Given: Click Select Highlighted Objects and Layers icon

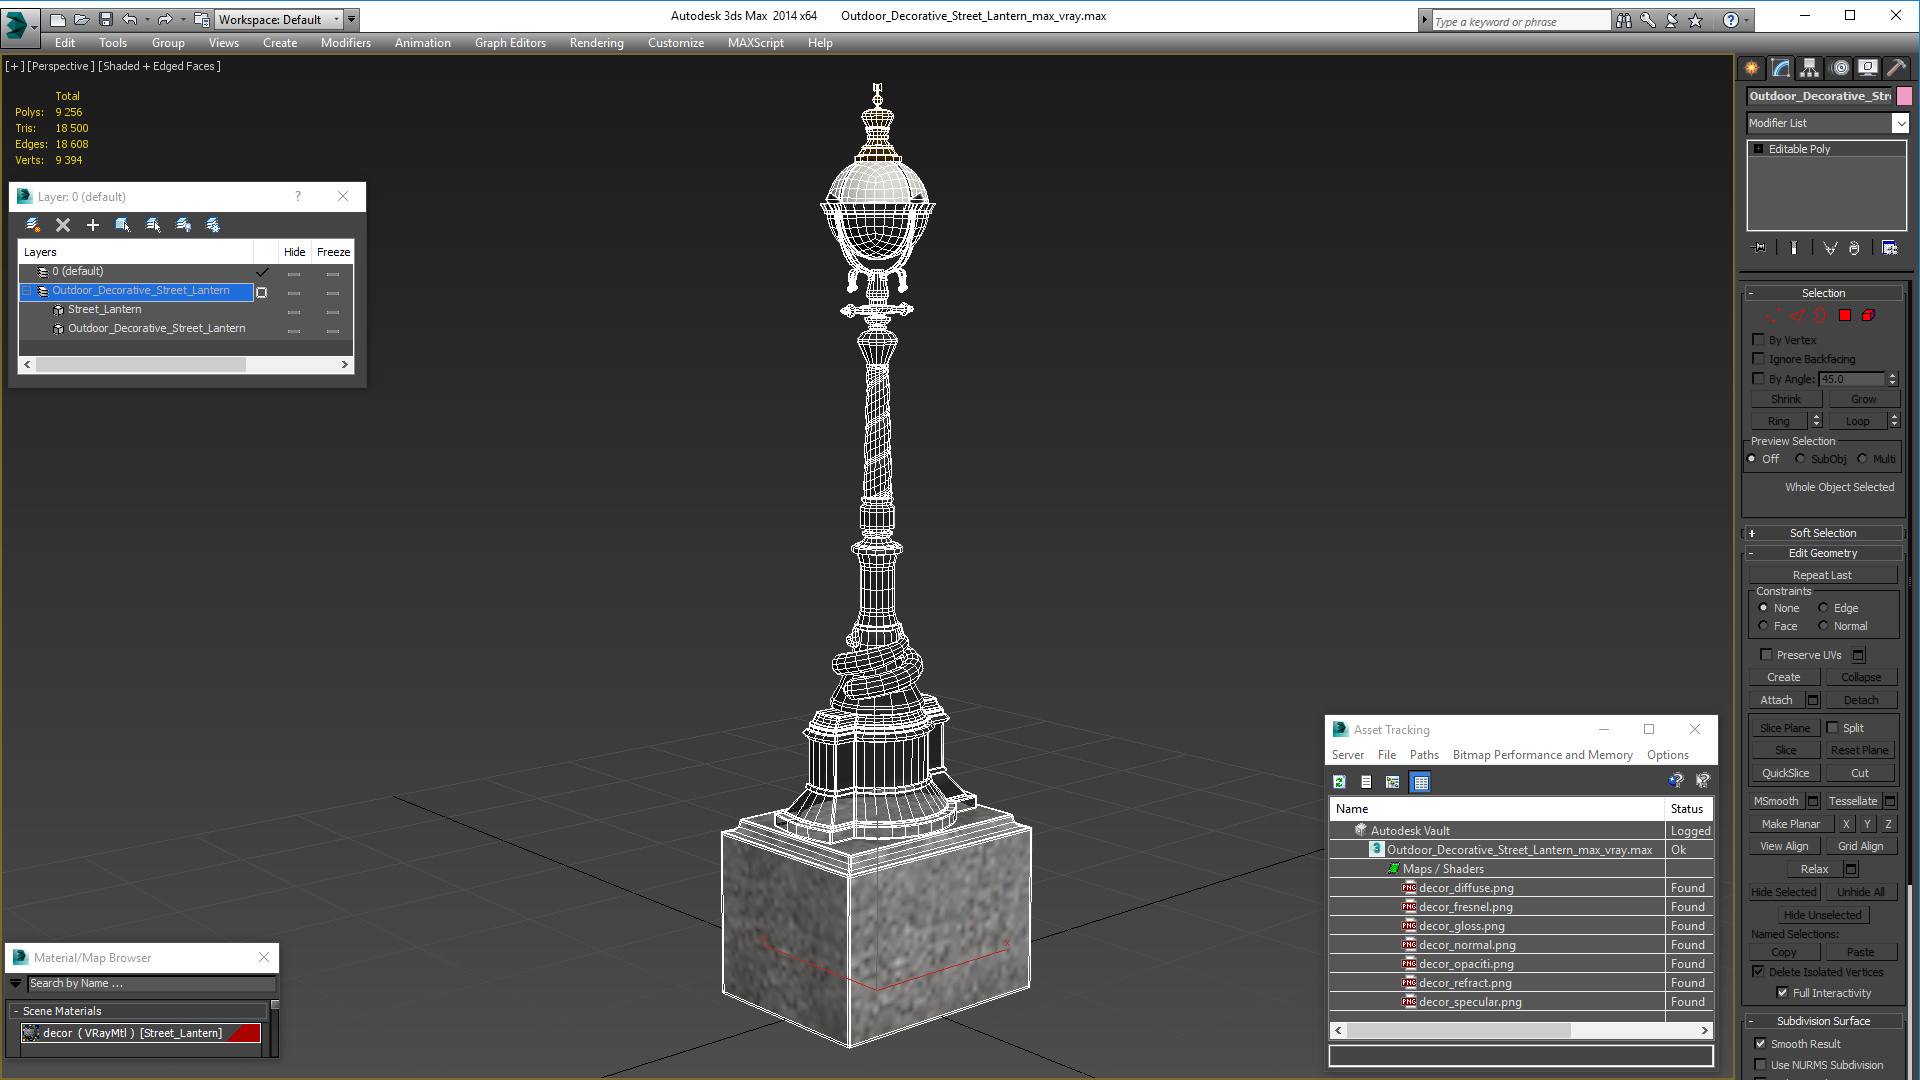Looking at the screenshot, I should pos(123,225).
